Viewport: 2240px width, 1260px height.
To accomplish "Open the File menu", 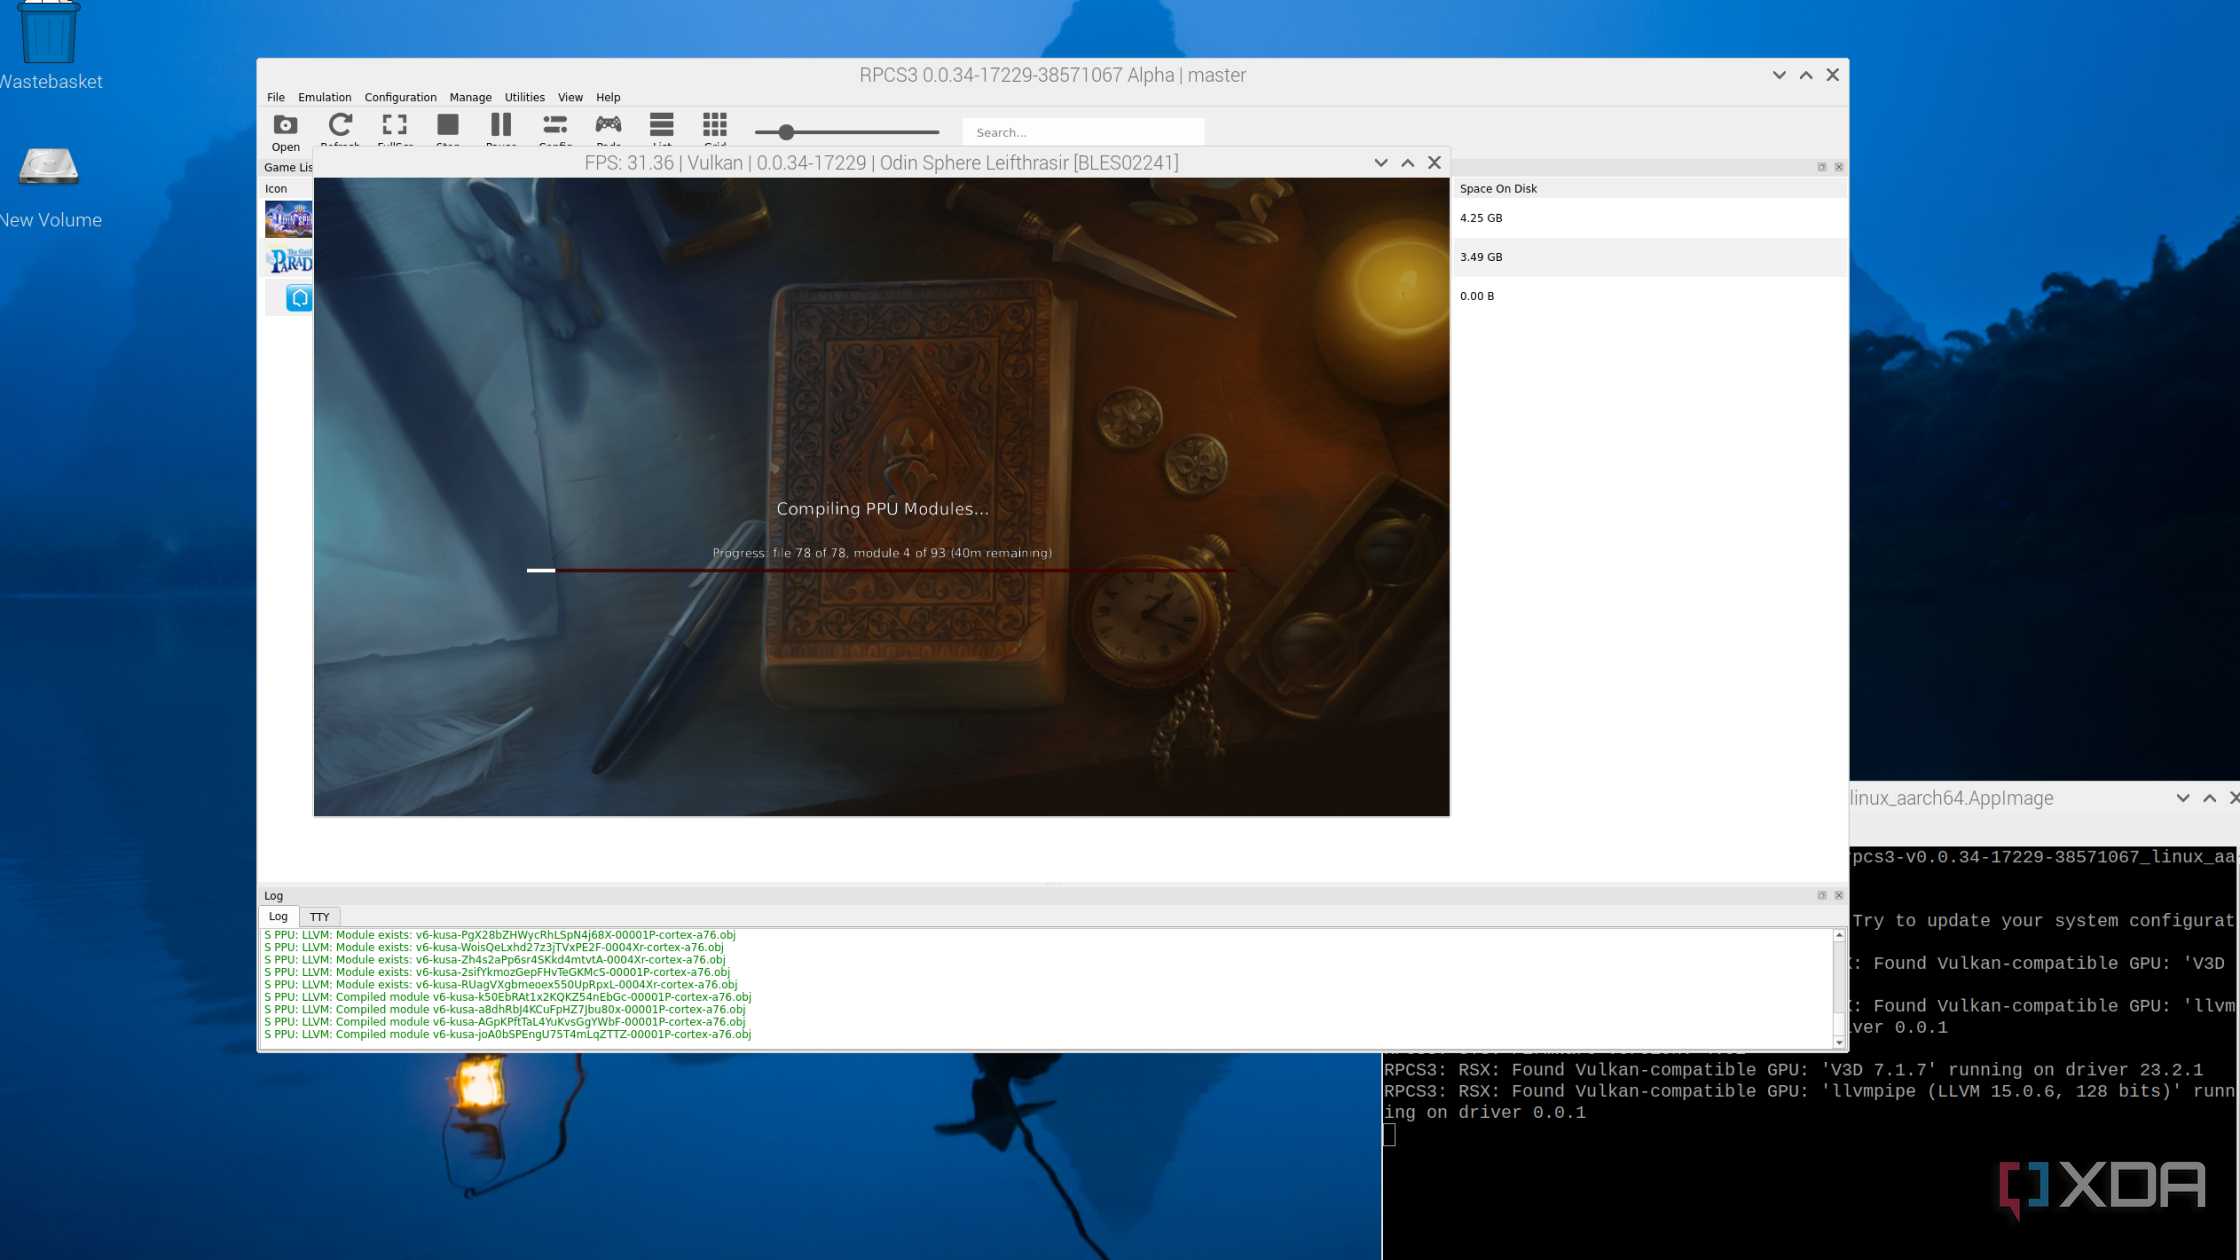I will pos(276,97).
